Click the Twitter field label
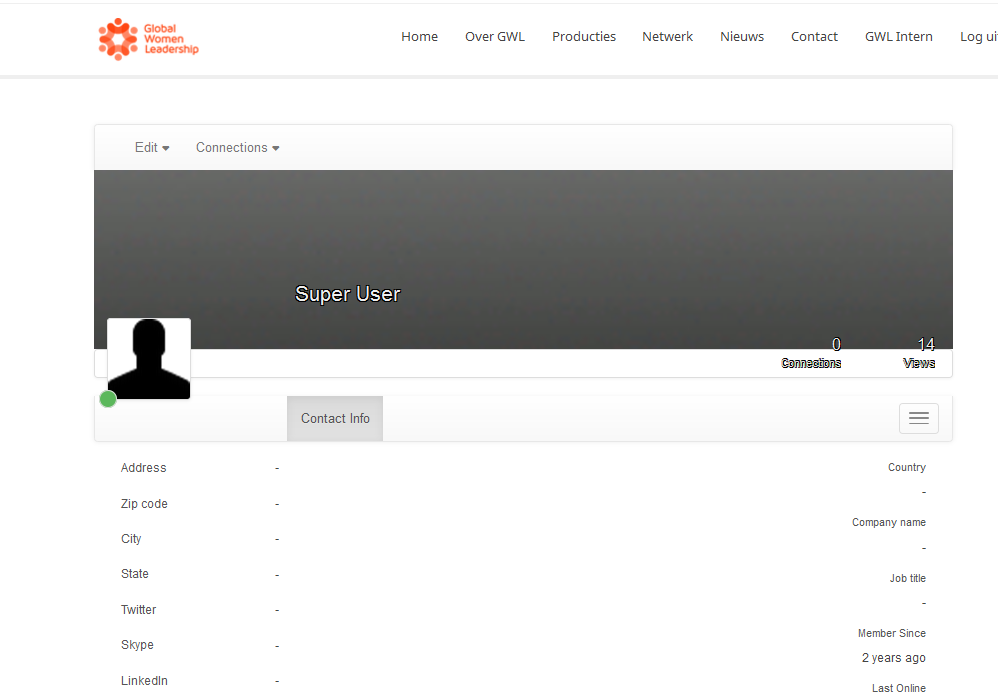The width and height of the screenshot is (998, 694). click(x=138, y=610)
